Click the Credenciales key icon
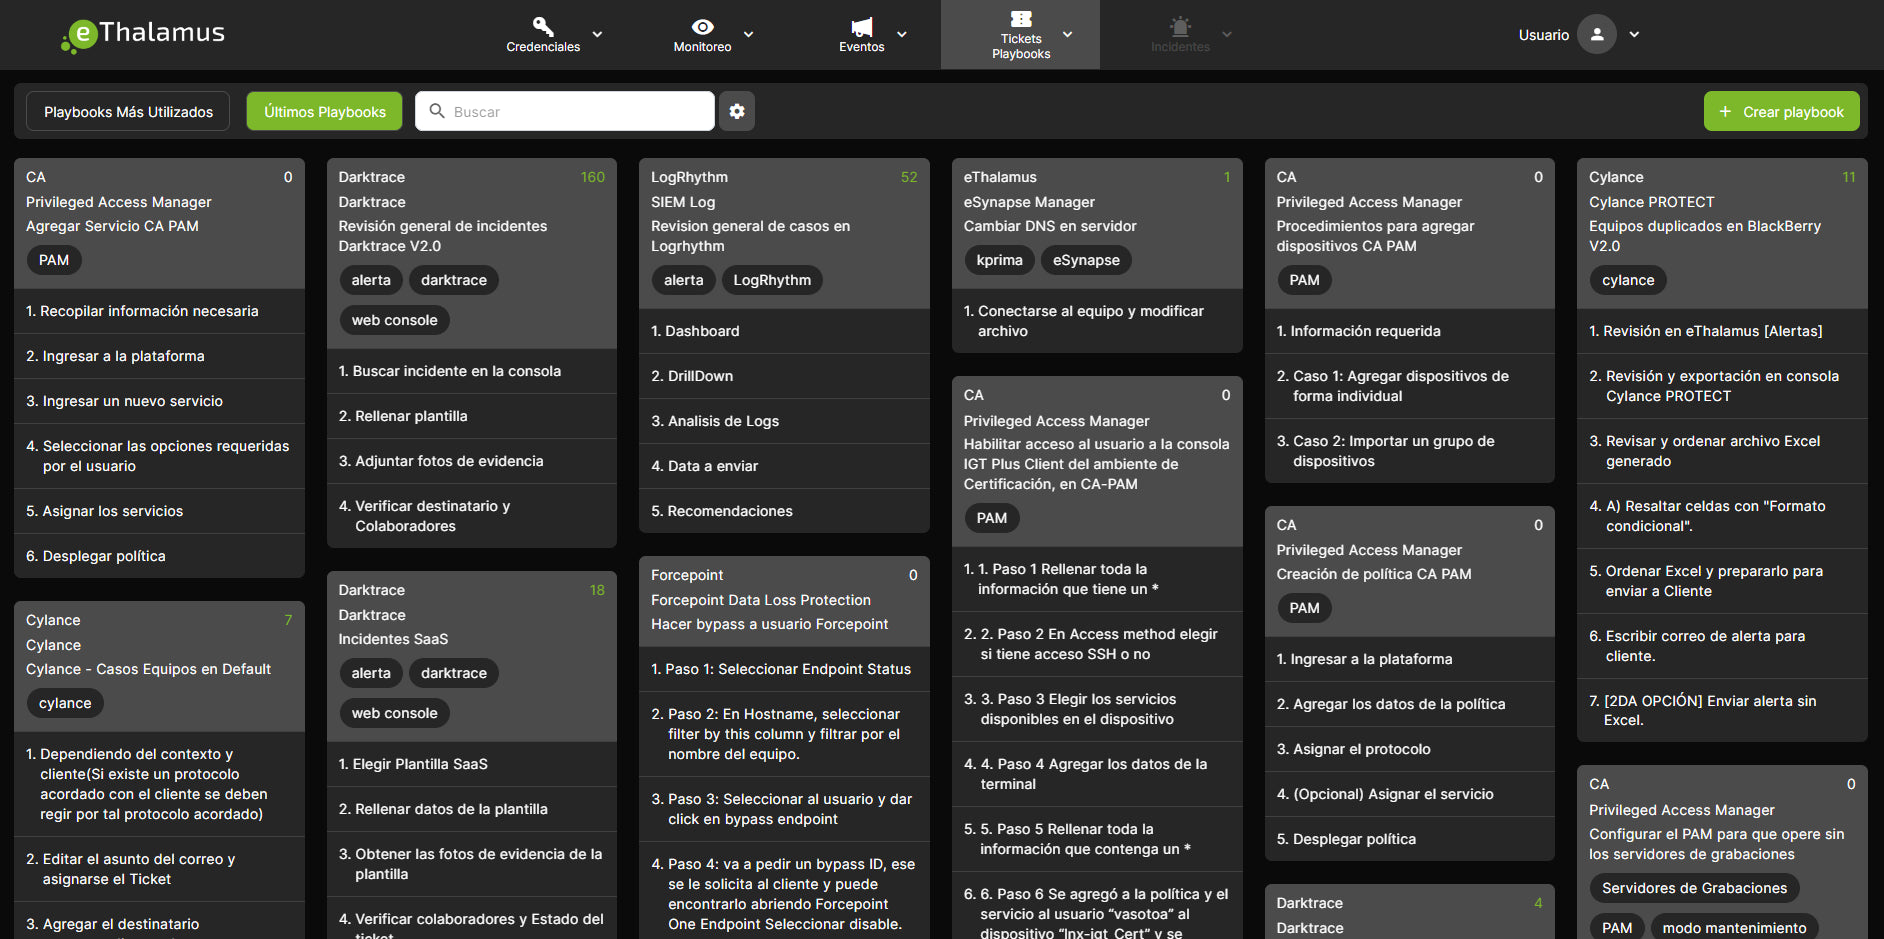This screenshot has height=939, width=1884. 542,26
